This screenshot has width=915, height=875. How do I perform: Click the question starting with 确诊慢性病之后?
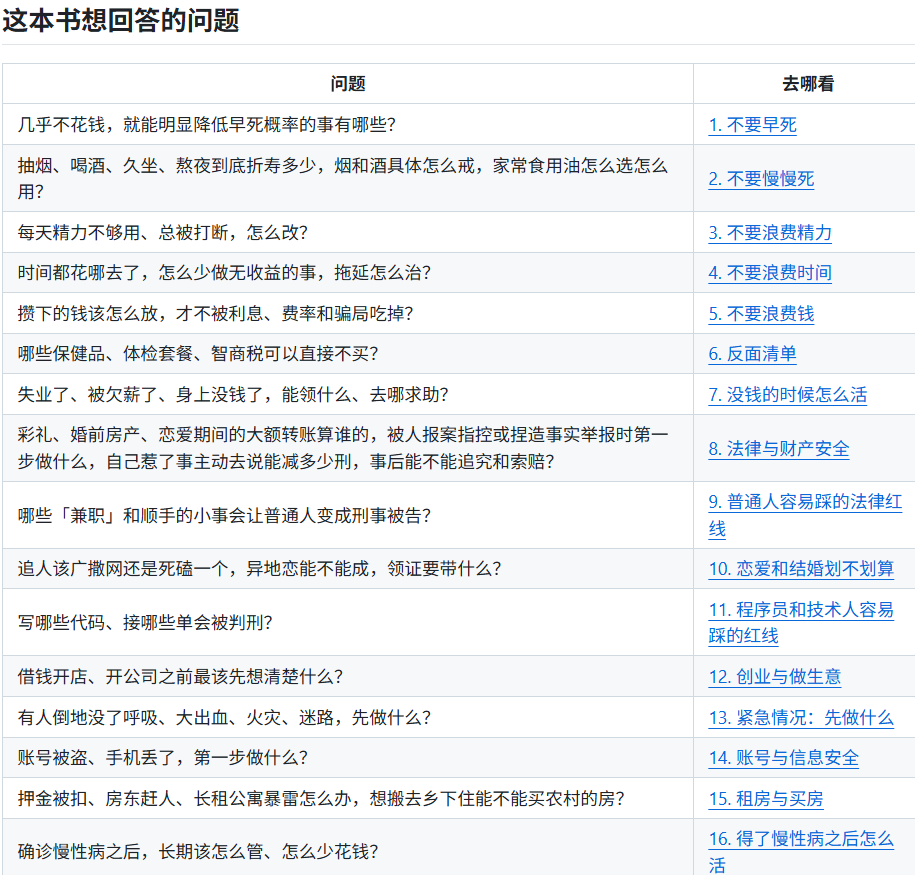click(198, 852)
